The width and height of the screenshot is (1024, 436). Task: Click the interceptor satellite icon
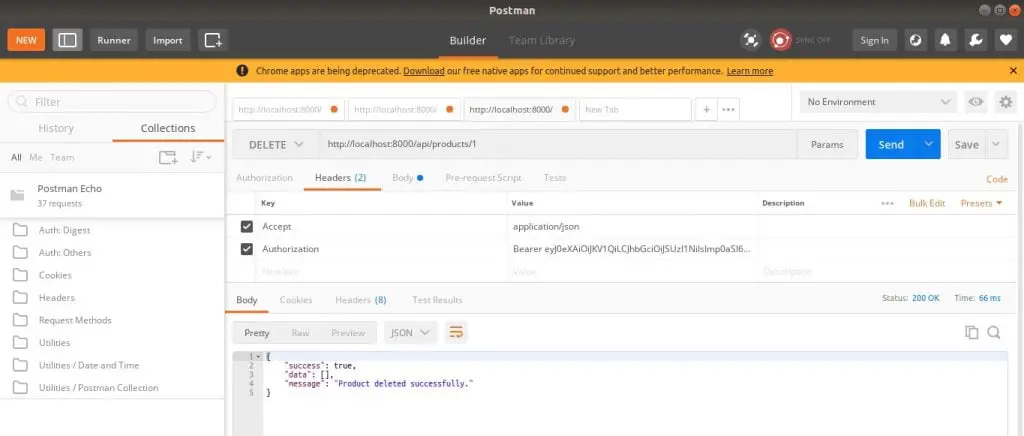[751, 40]
